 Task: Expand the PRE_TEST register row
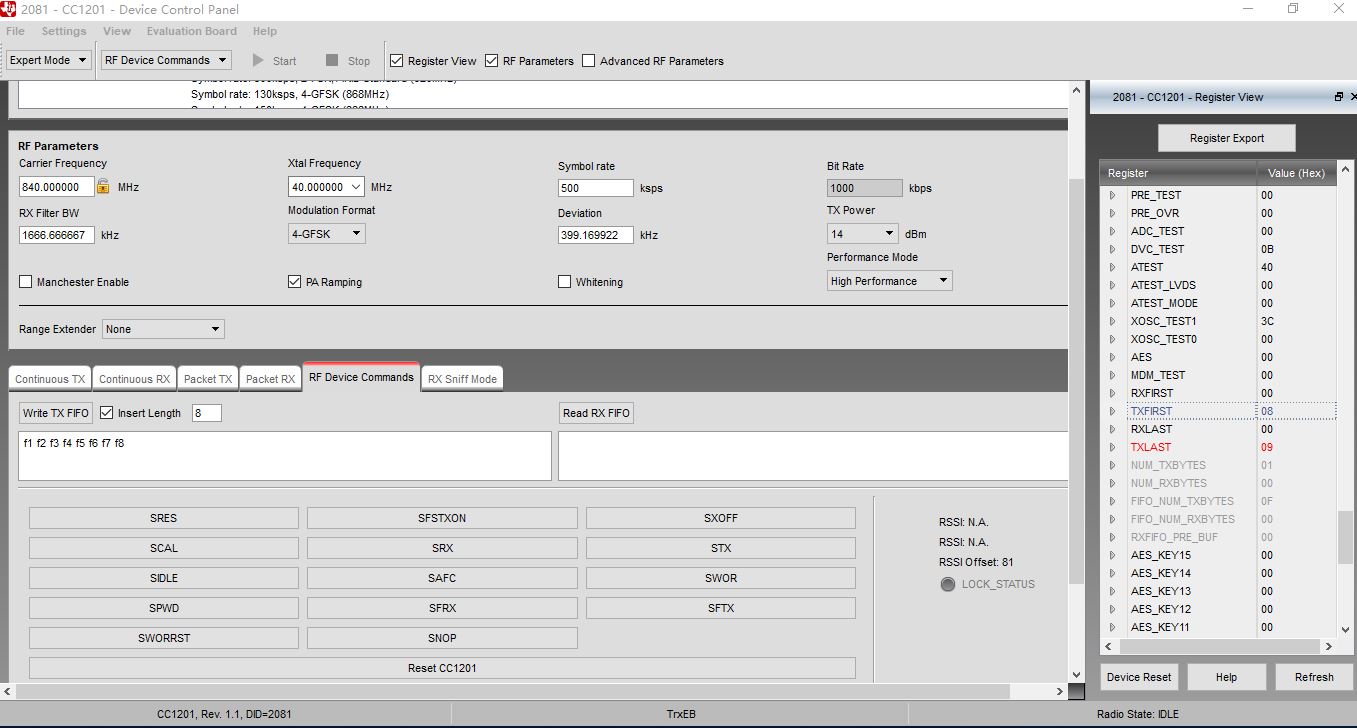click(1112, 195)
